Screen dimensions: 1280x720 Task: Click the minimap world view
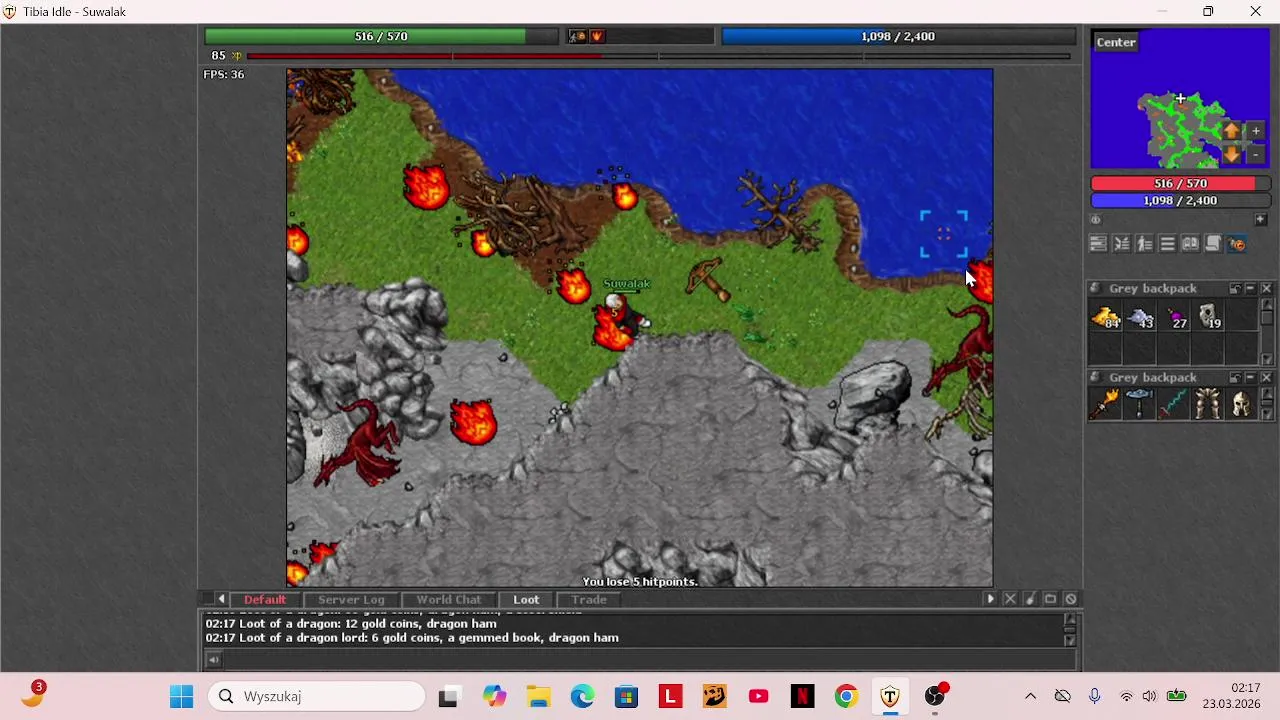point(1180,98)
